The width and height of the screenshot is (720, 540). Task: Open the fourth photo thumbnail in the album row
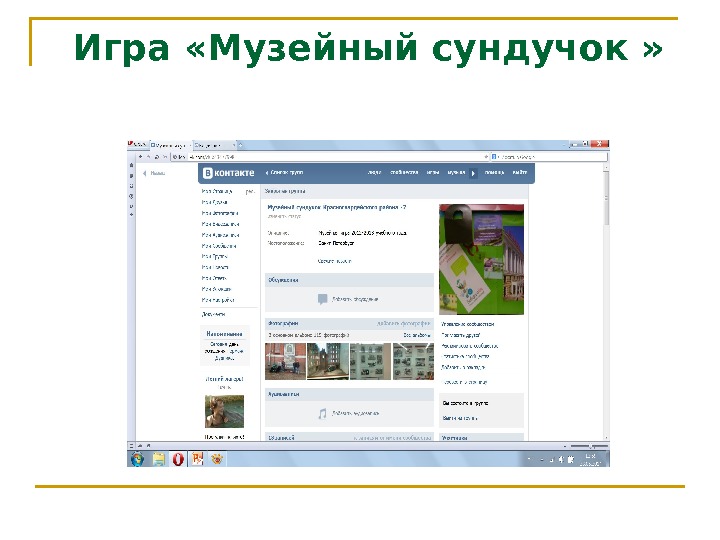413,361
